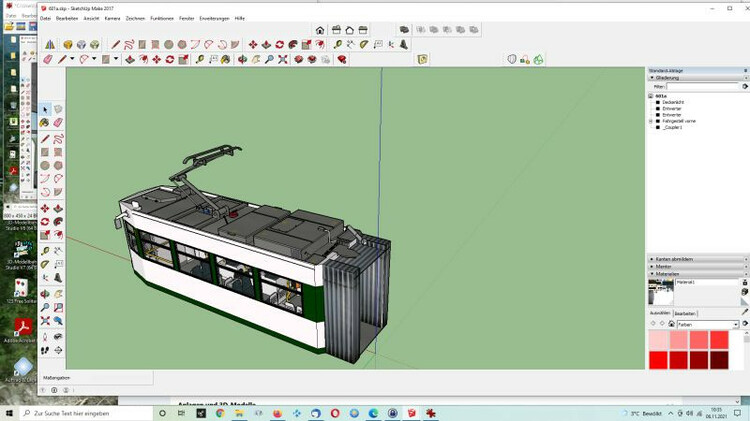
Task: Click the back arrow in materials browser
Action: point(653,324)
